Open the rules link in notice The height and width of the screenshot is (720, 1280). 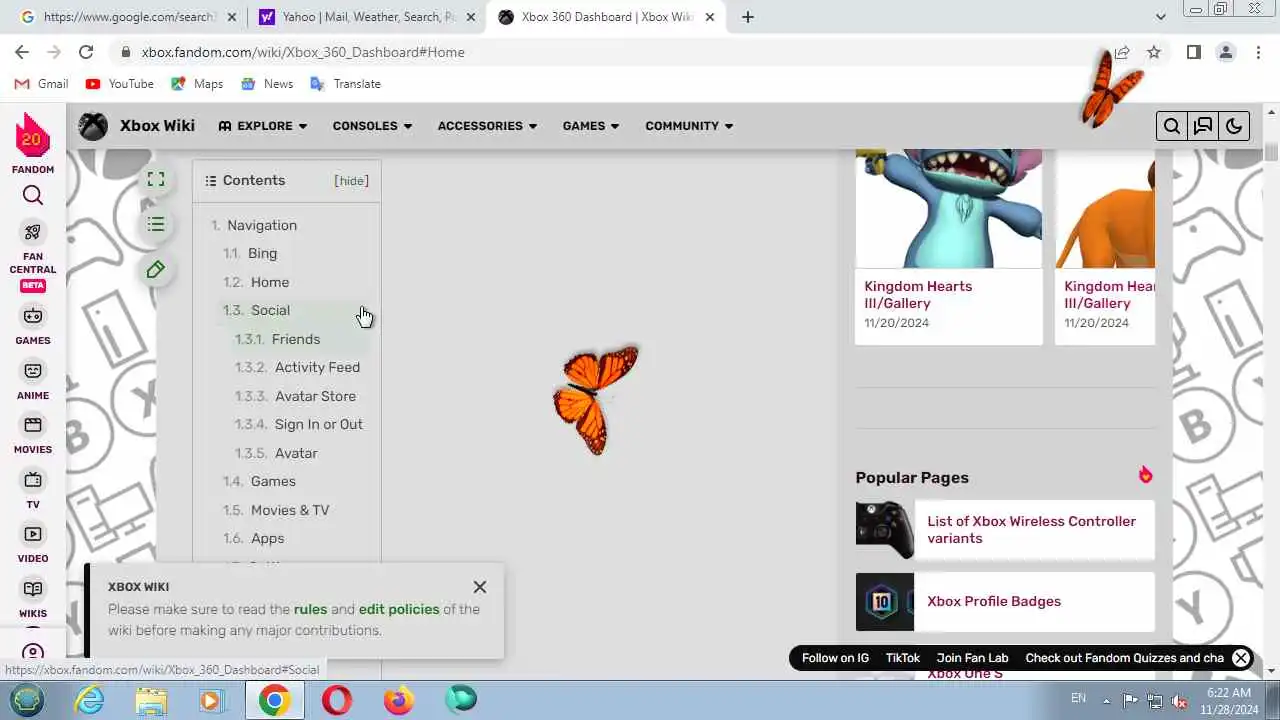(x=310, y=609)
